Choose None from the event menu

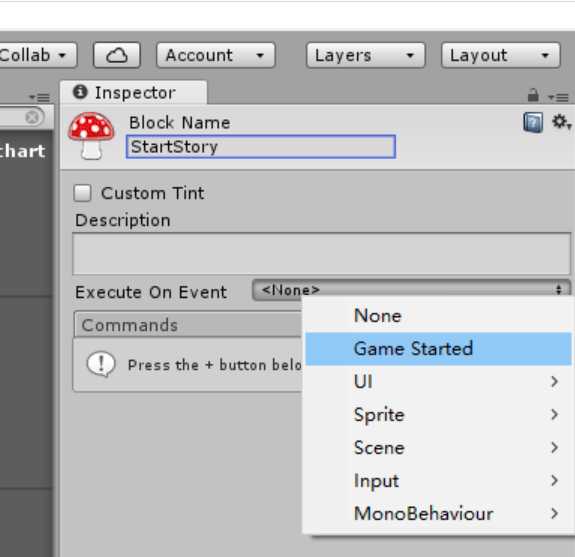point(438,316)
